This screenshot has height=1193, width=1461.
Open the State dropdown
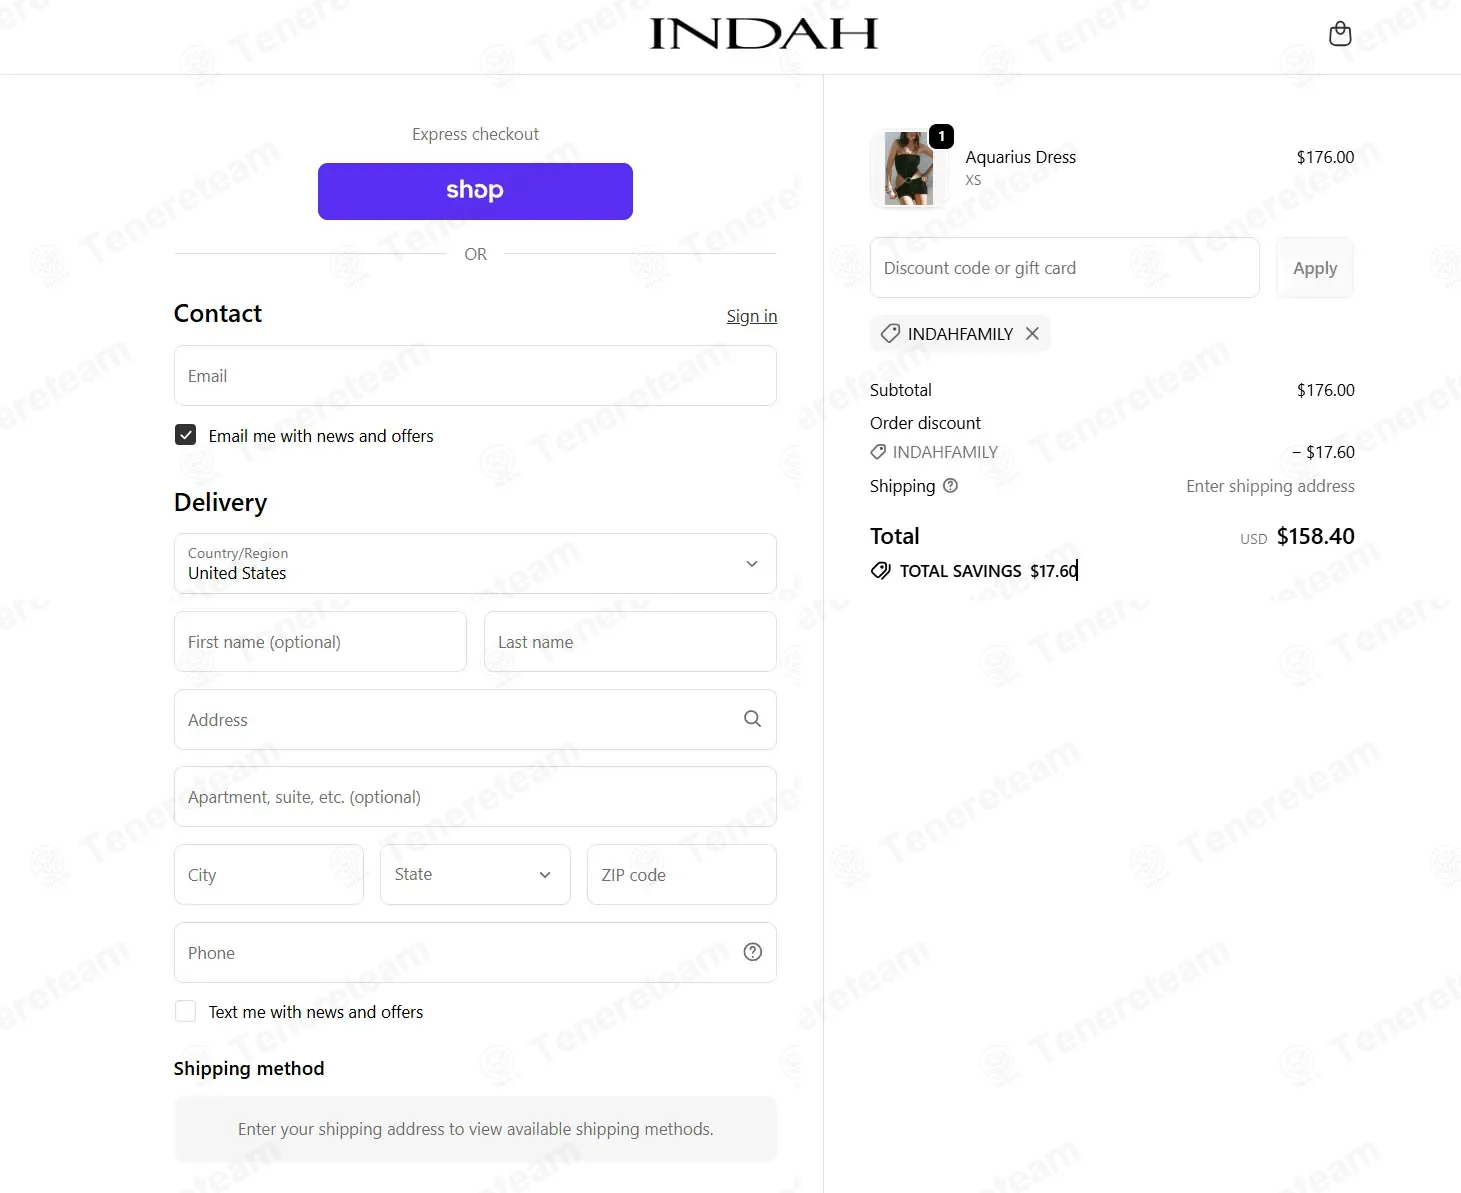[475, 874]
